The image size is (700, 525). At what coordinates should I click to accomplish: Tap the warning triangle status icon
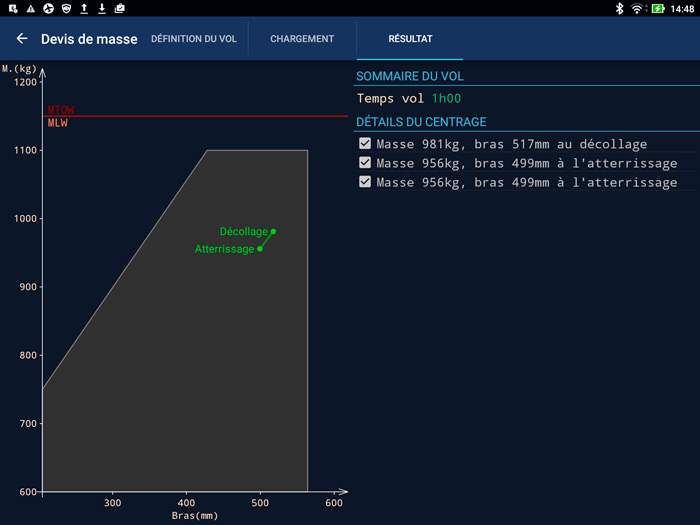(x=29, y=8)
